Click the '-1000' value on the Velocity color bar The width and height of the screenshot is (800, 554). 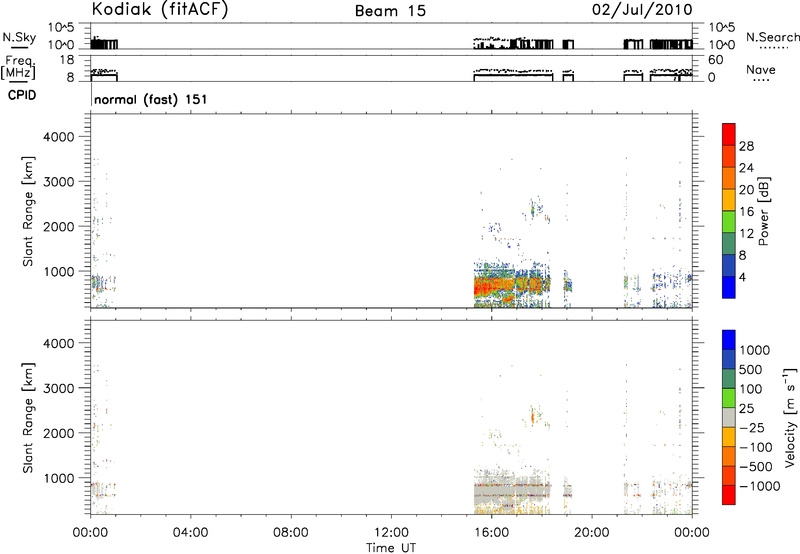(759, 486)
